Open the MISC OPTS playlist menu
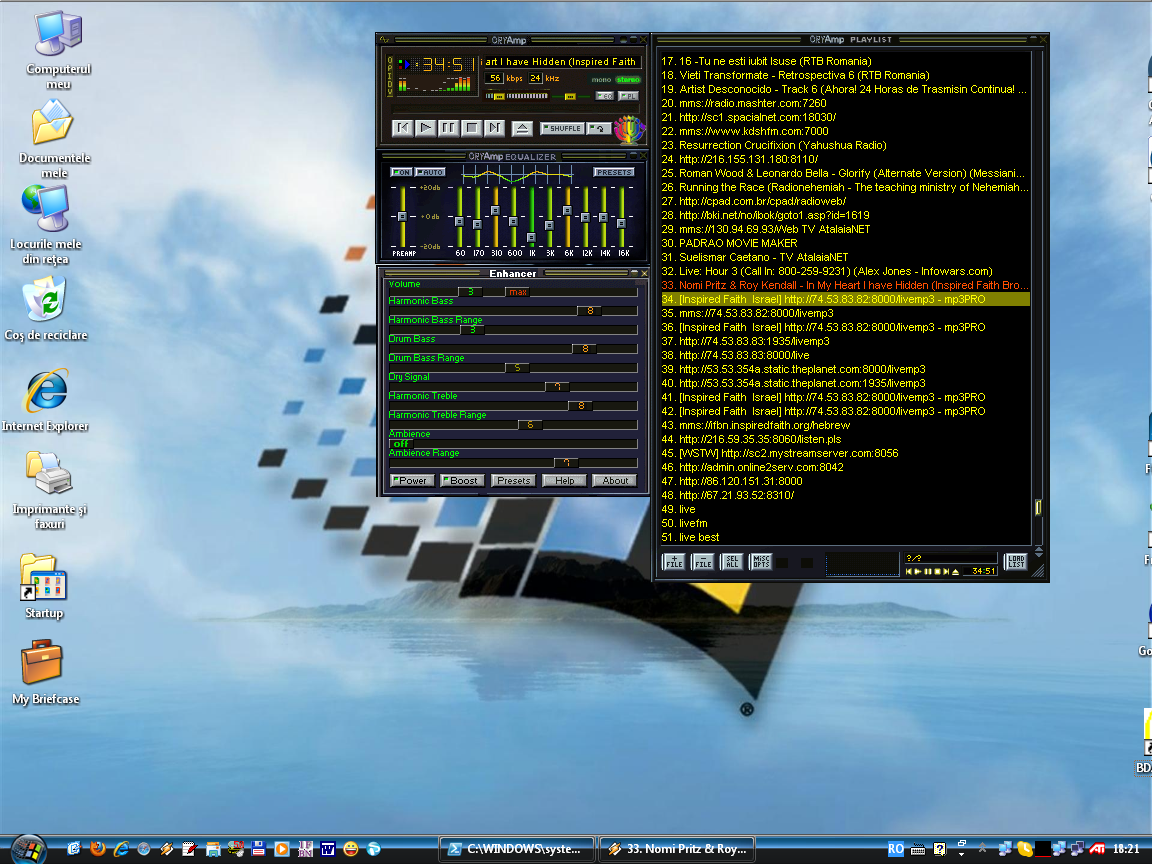This screenshot has width=1152, height=864. point(761,562)
